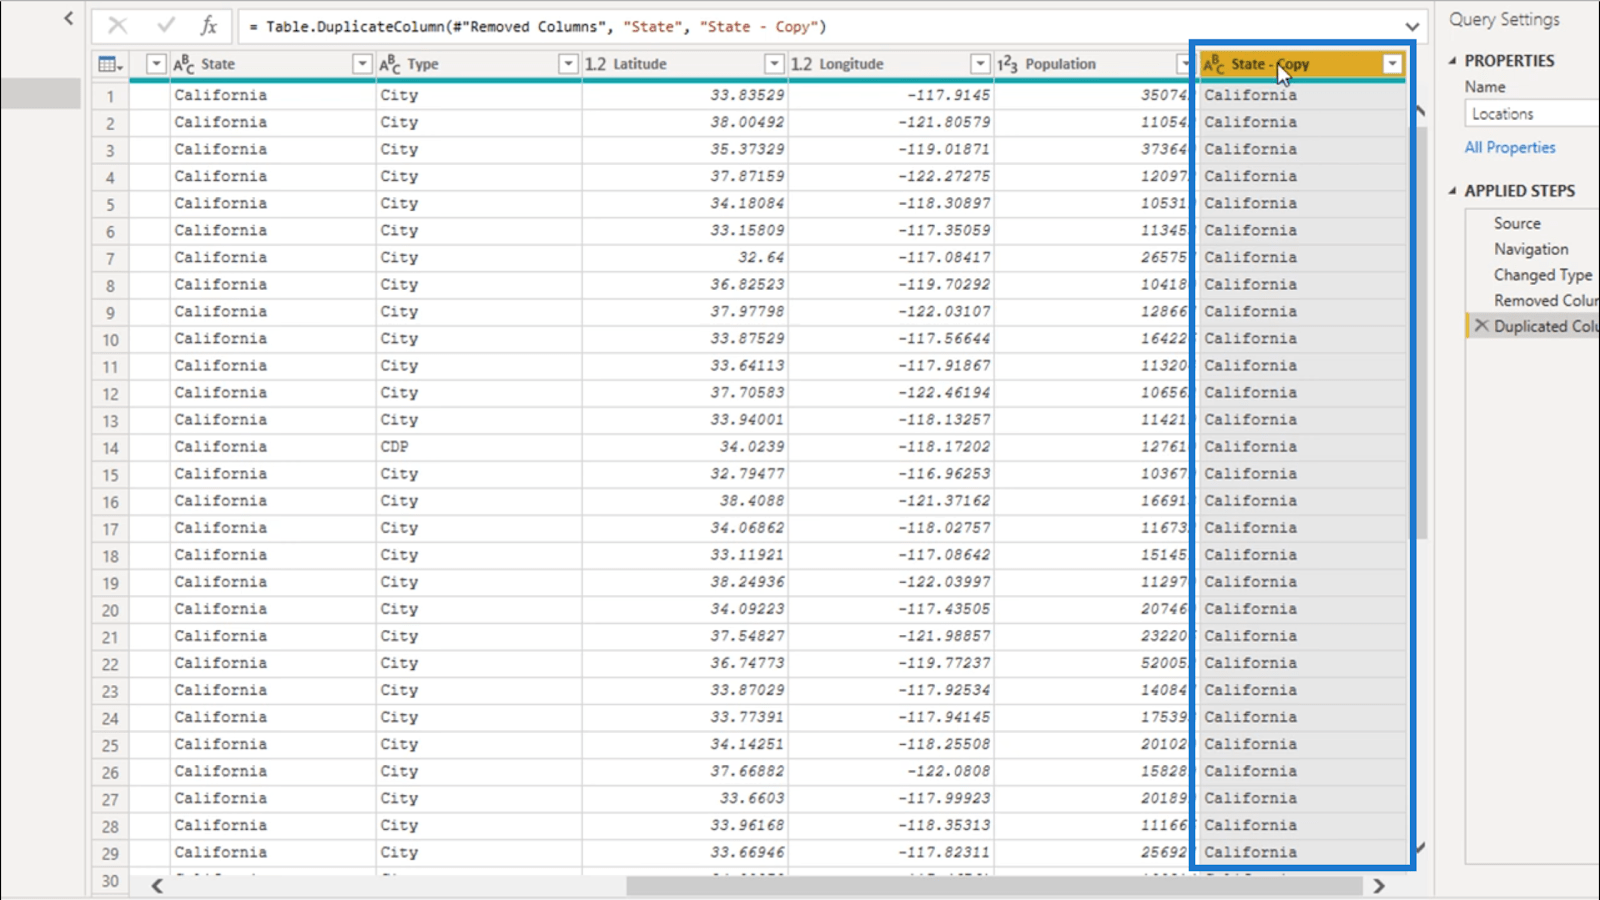The height and width of the screenshot is (900, 1600).
Task: Open the filter dropdown of the first unnamed column
Action: click(156, 64)
